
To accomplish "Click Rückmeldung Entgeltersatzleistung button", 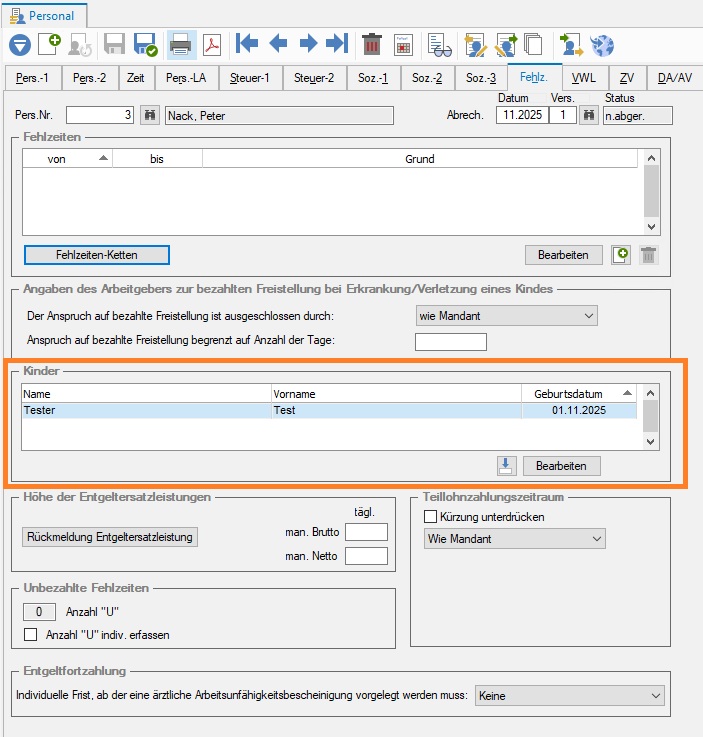I will tap(110, 537).
